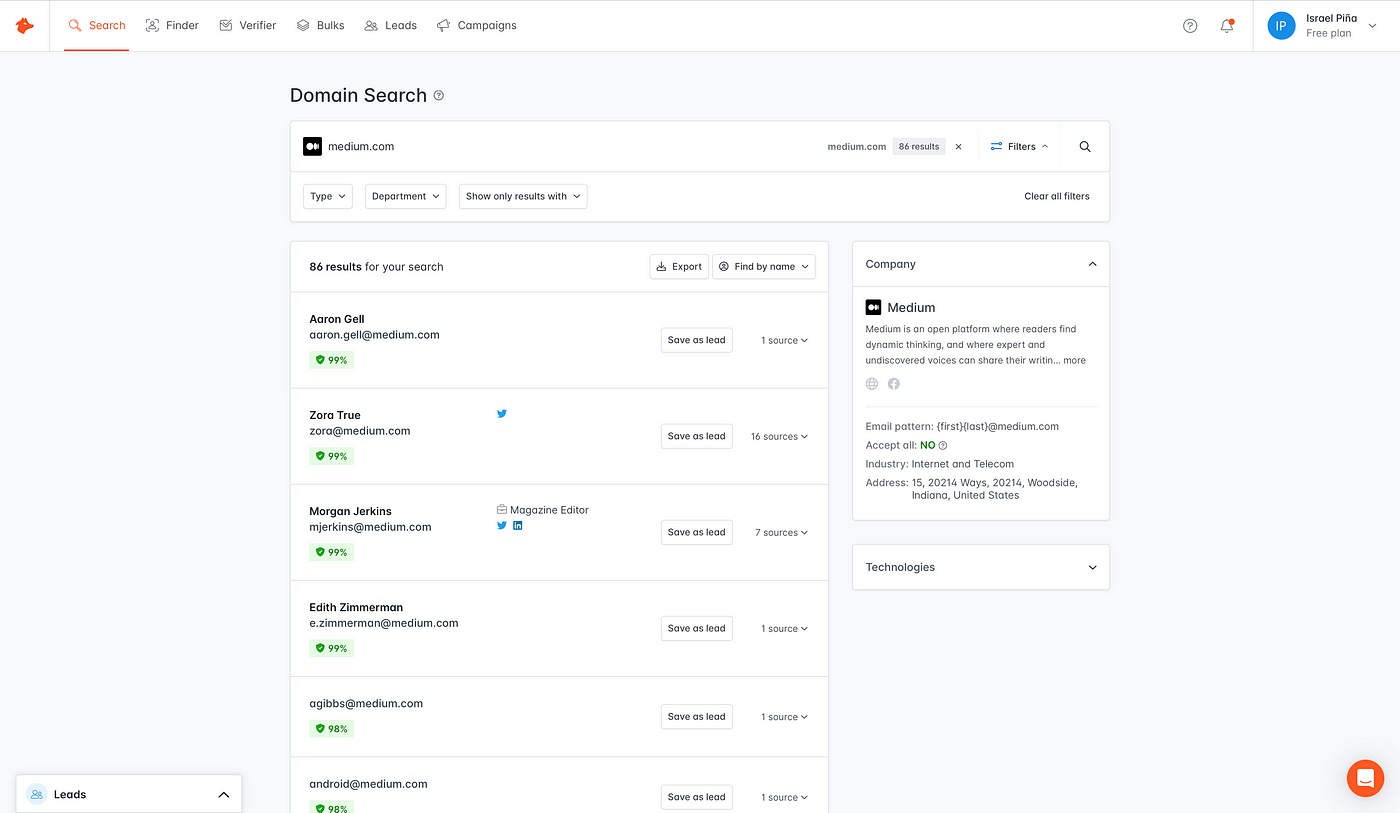Open Zora True's Twitter profile icon

point(502,413)
